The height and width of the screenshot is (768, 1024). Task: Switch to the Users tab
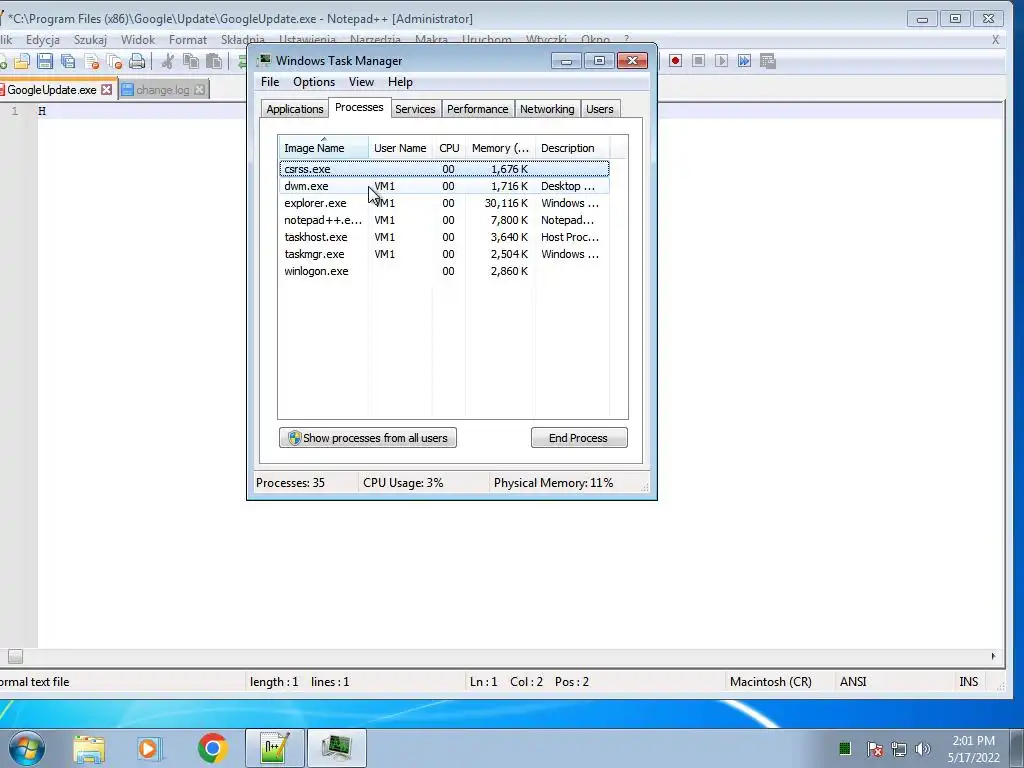click(600, 109)
